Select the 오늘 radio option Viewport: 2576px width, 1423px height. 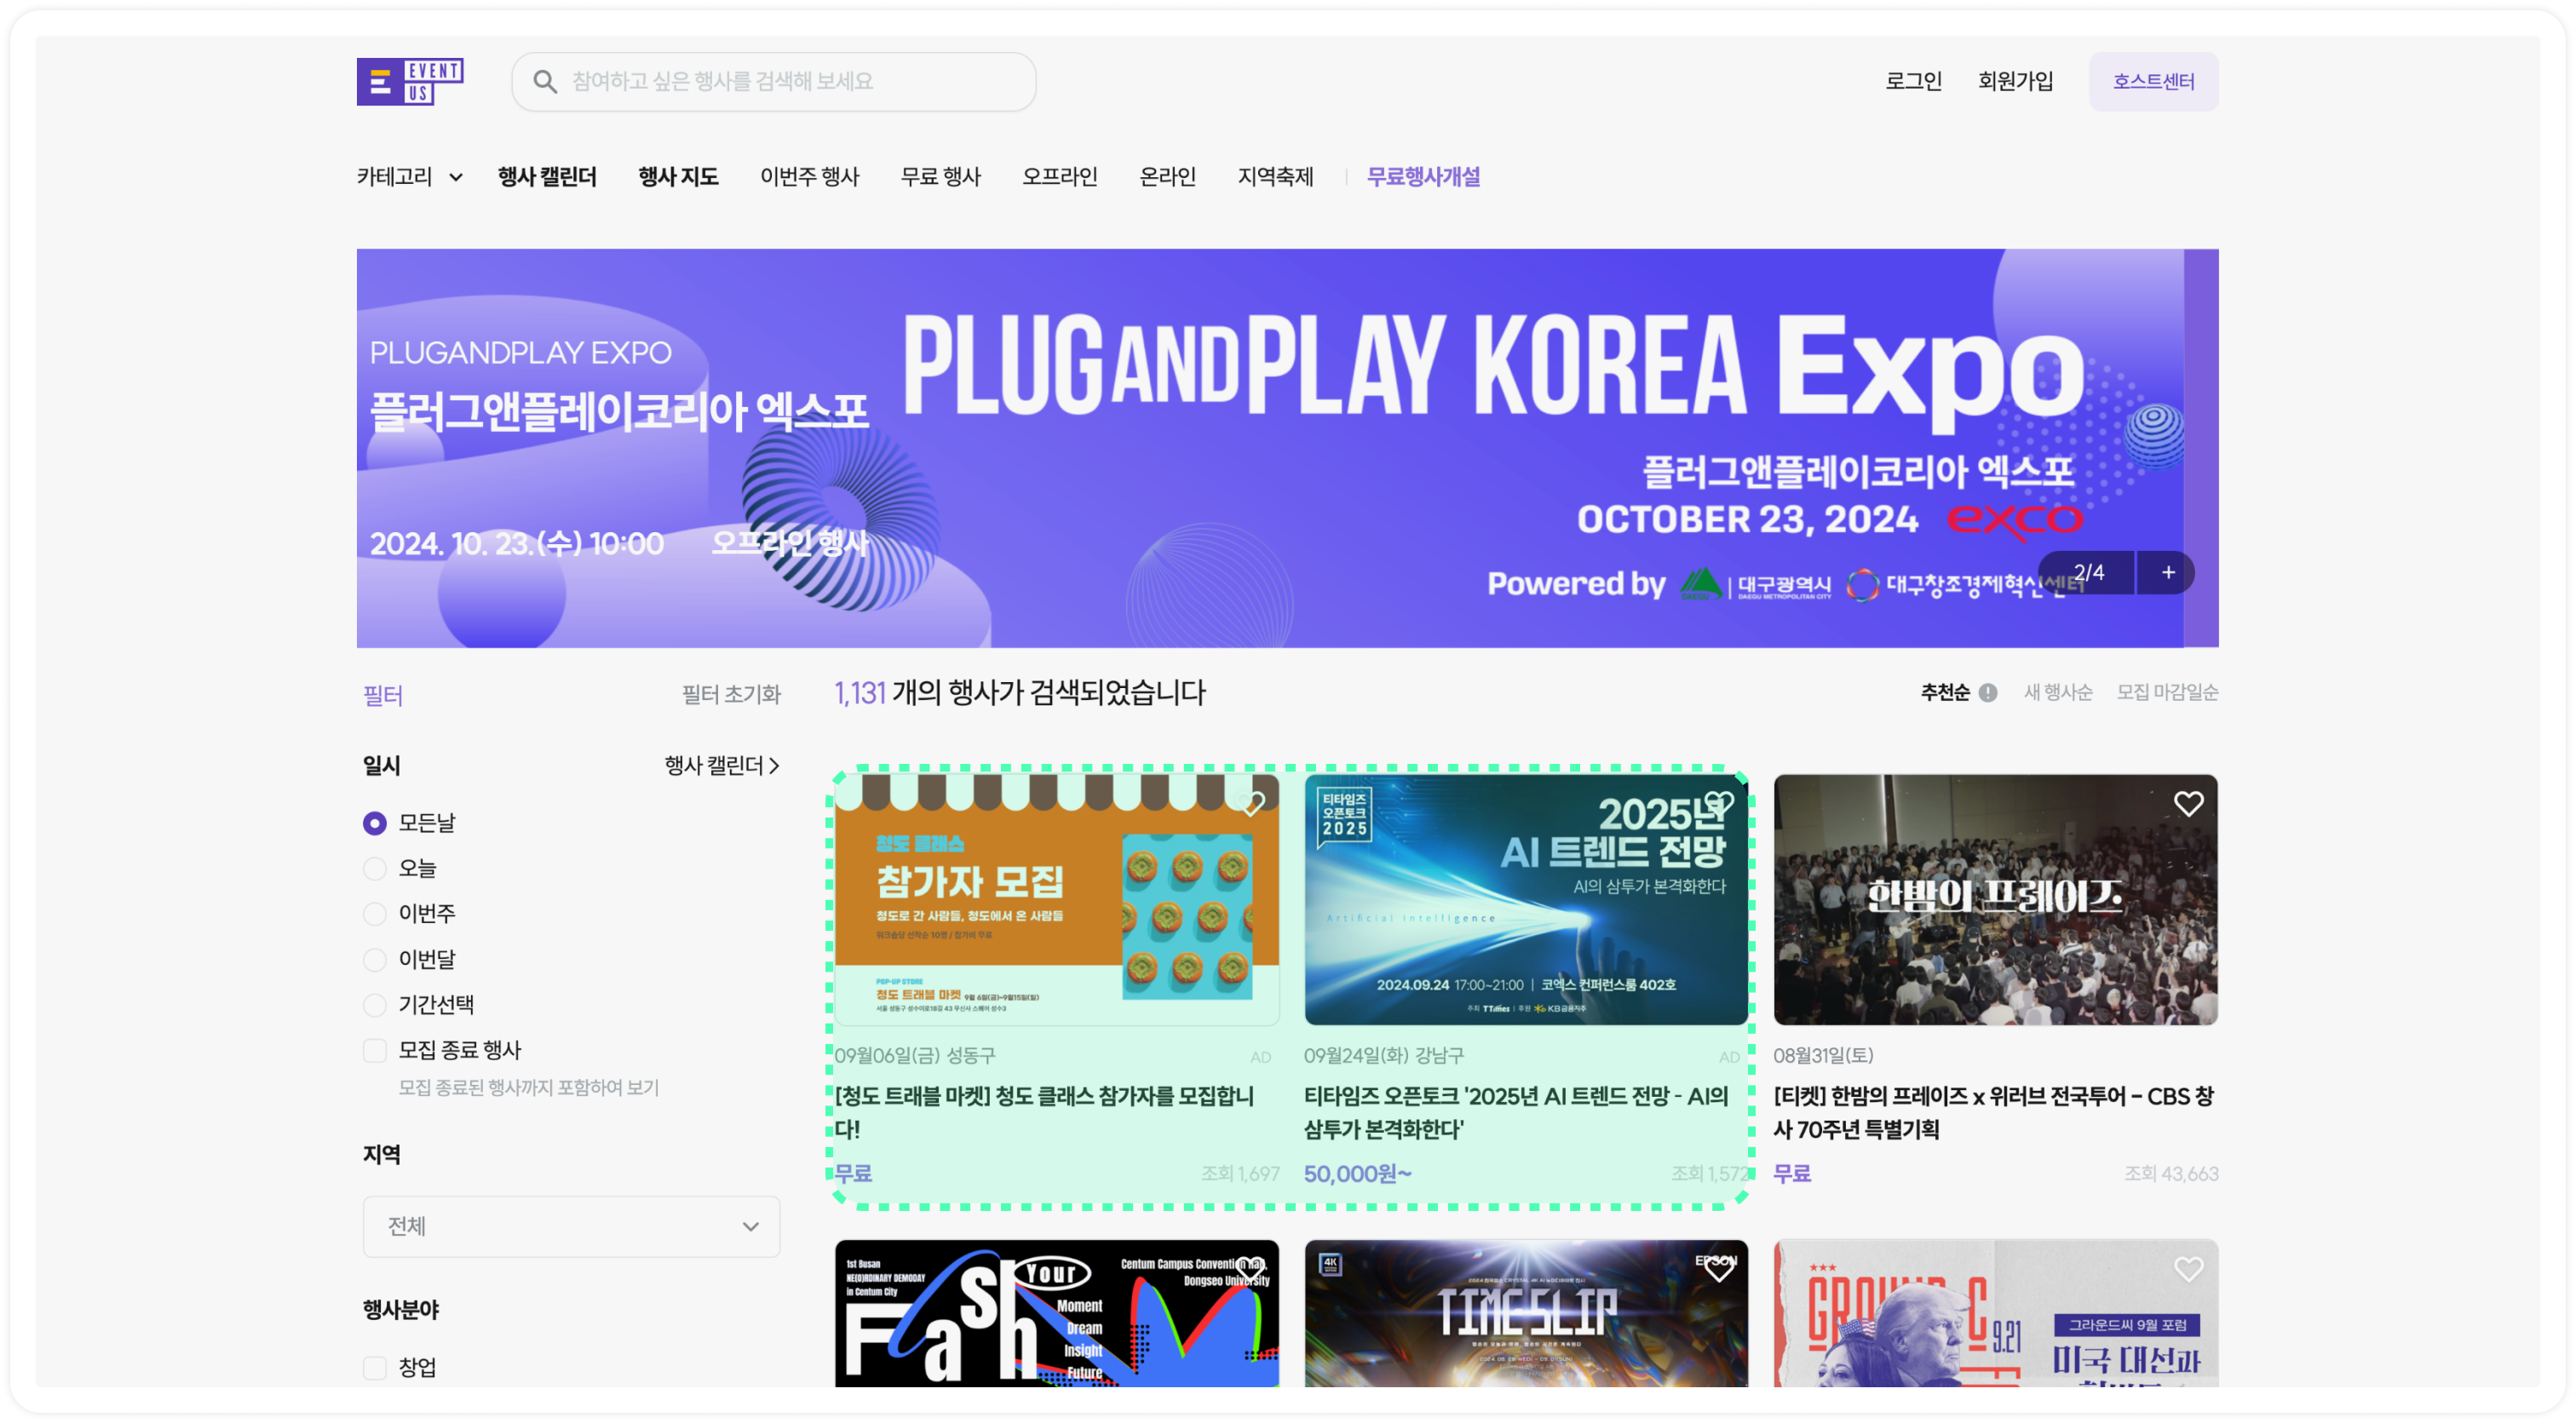tap(375, 868)
